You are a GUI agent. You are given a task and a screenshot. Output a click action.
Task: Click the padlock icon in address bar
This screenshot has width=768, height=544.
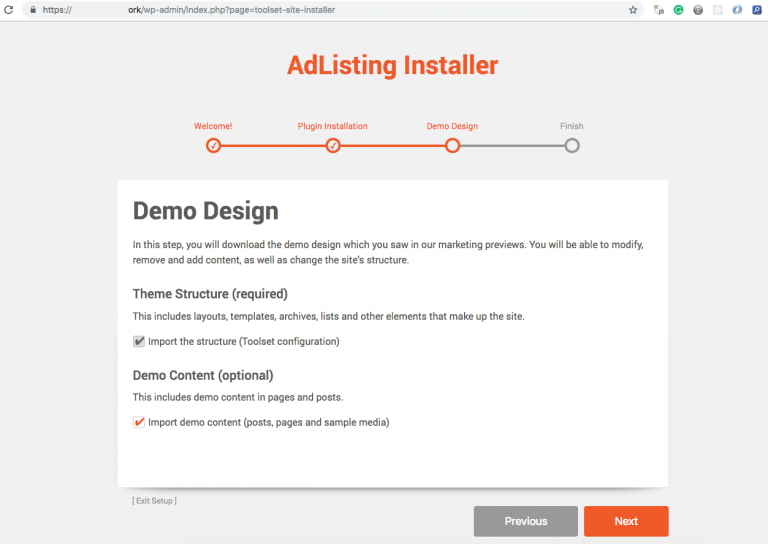point(33,10)
